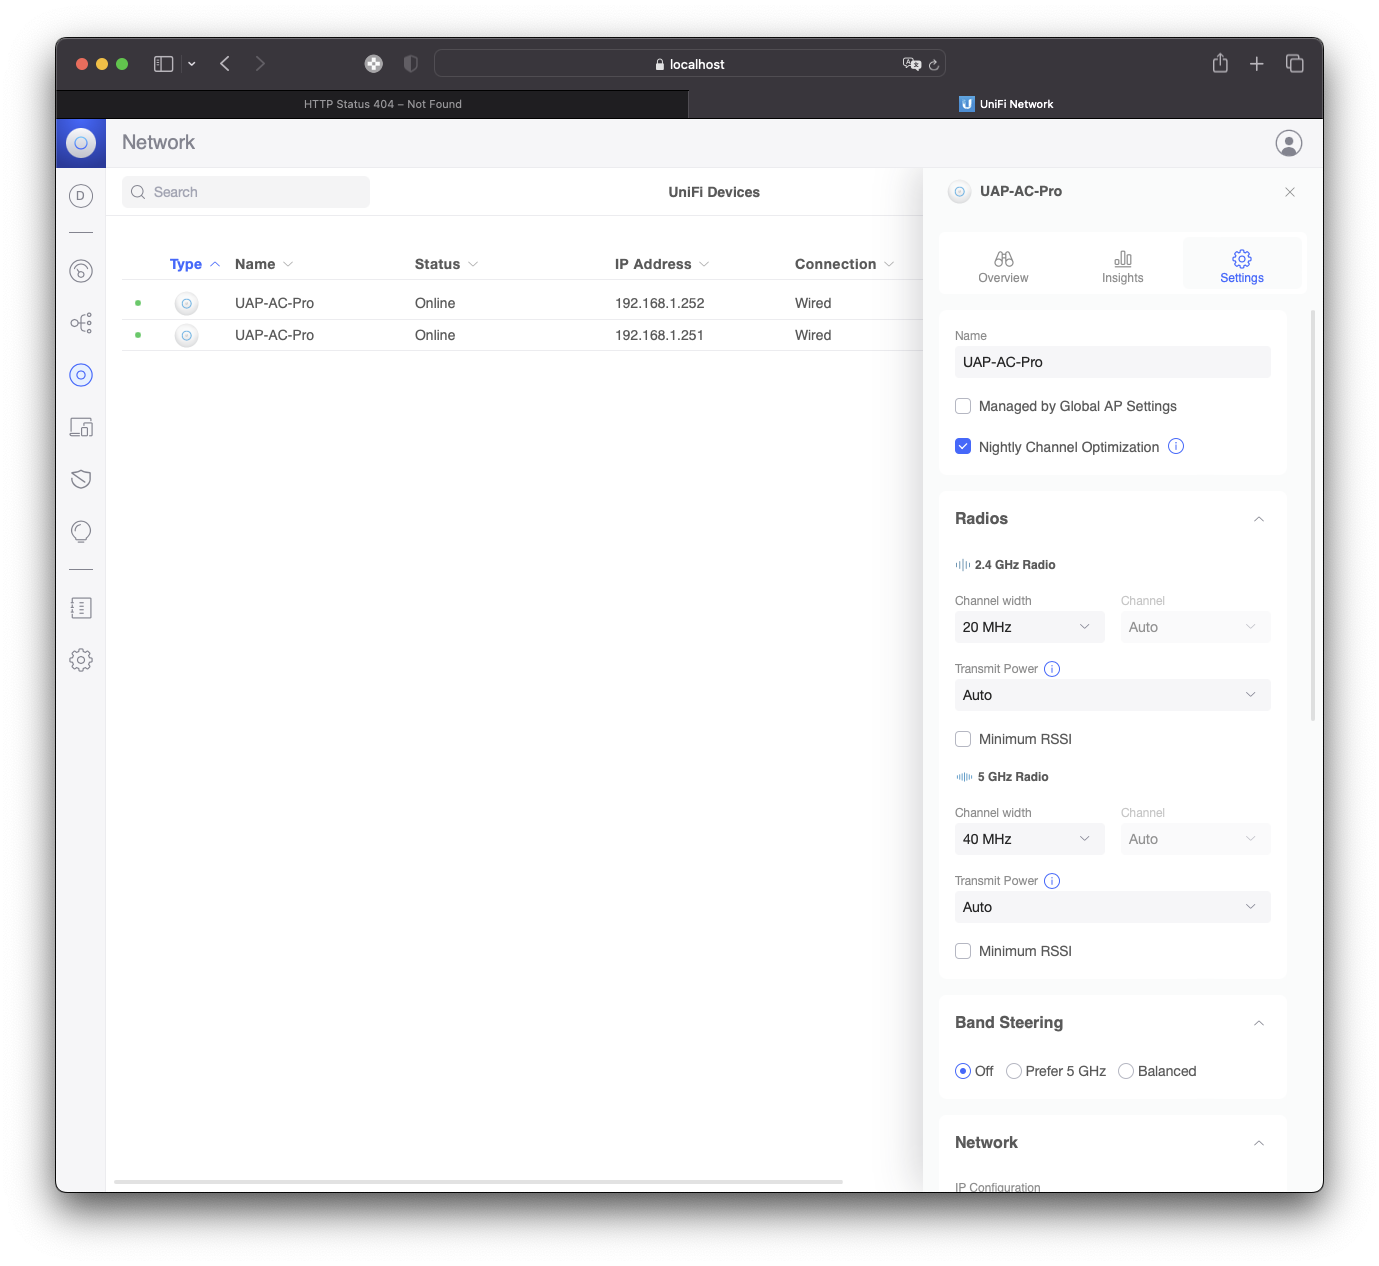Collapse the Network section

[x=1259, y=1143]
